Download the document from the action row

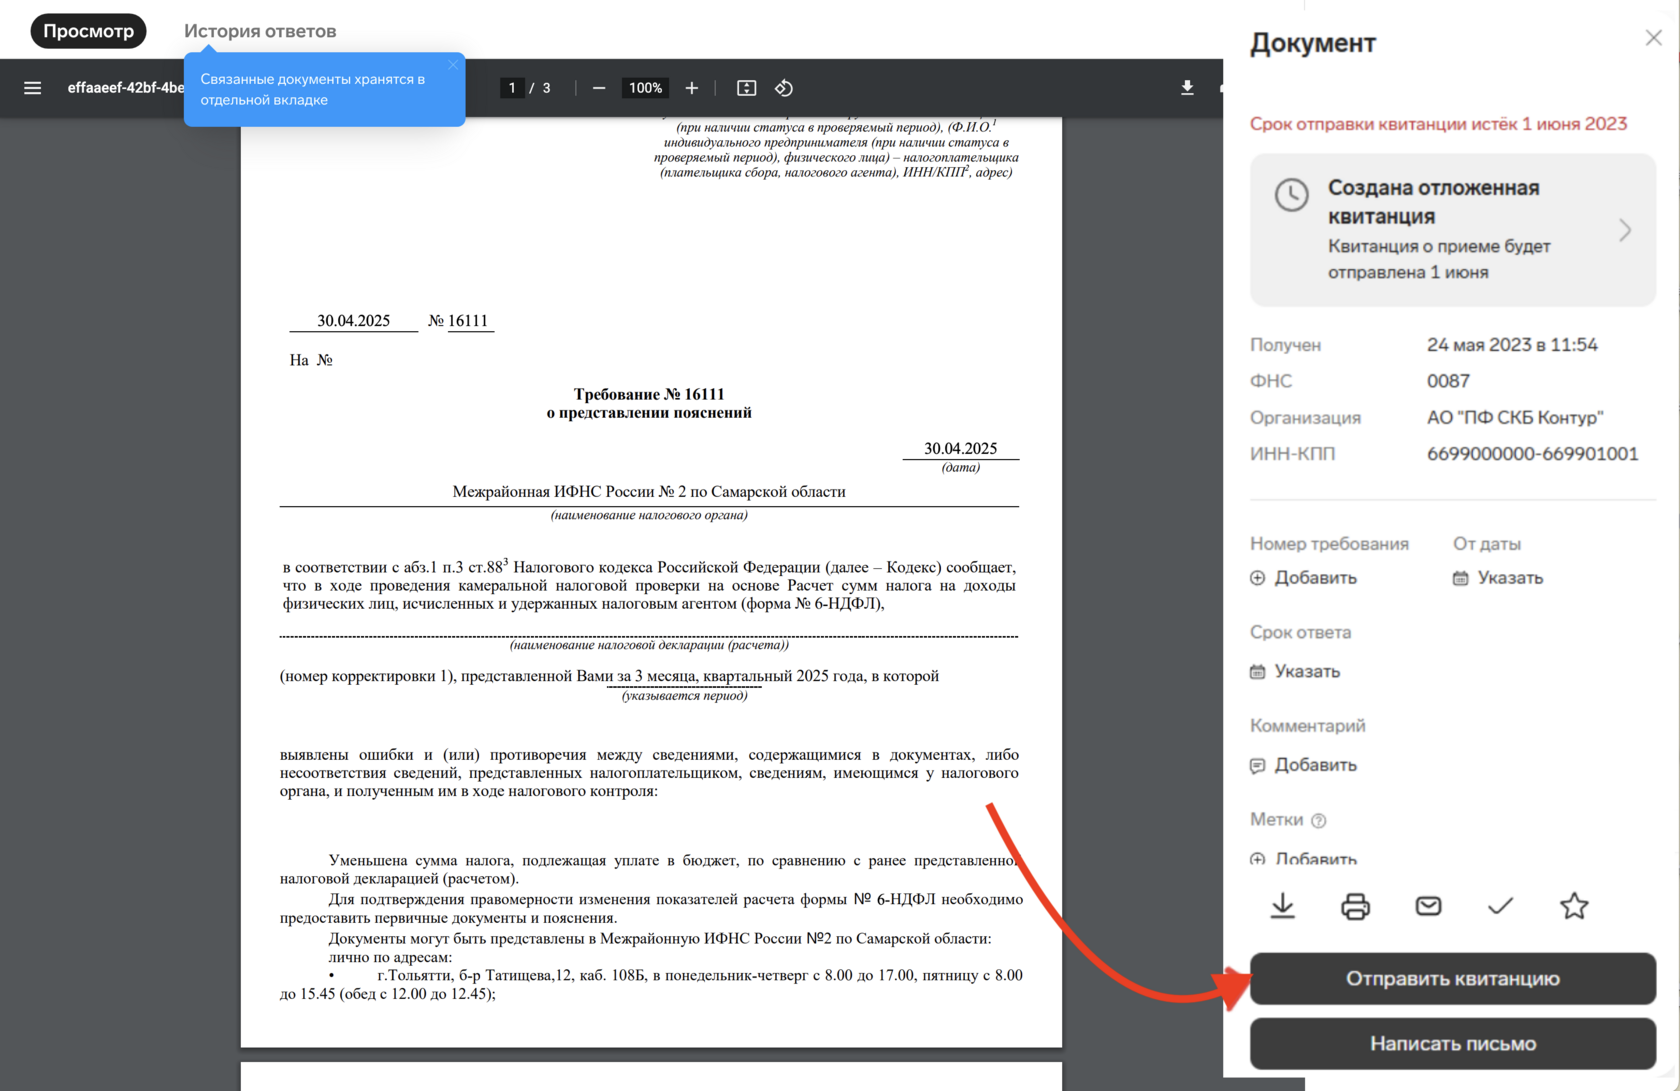[x=1283, y=906]
